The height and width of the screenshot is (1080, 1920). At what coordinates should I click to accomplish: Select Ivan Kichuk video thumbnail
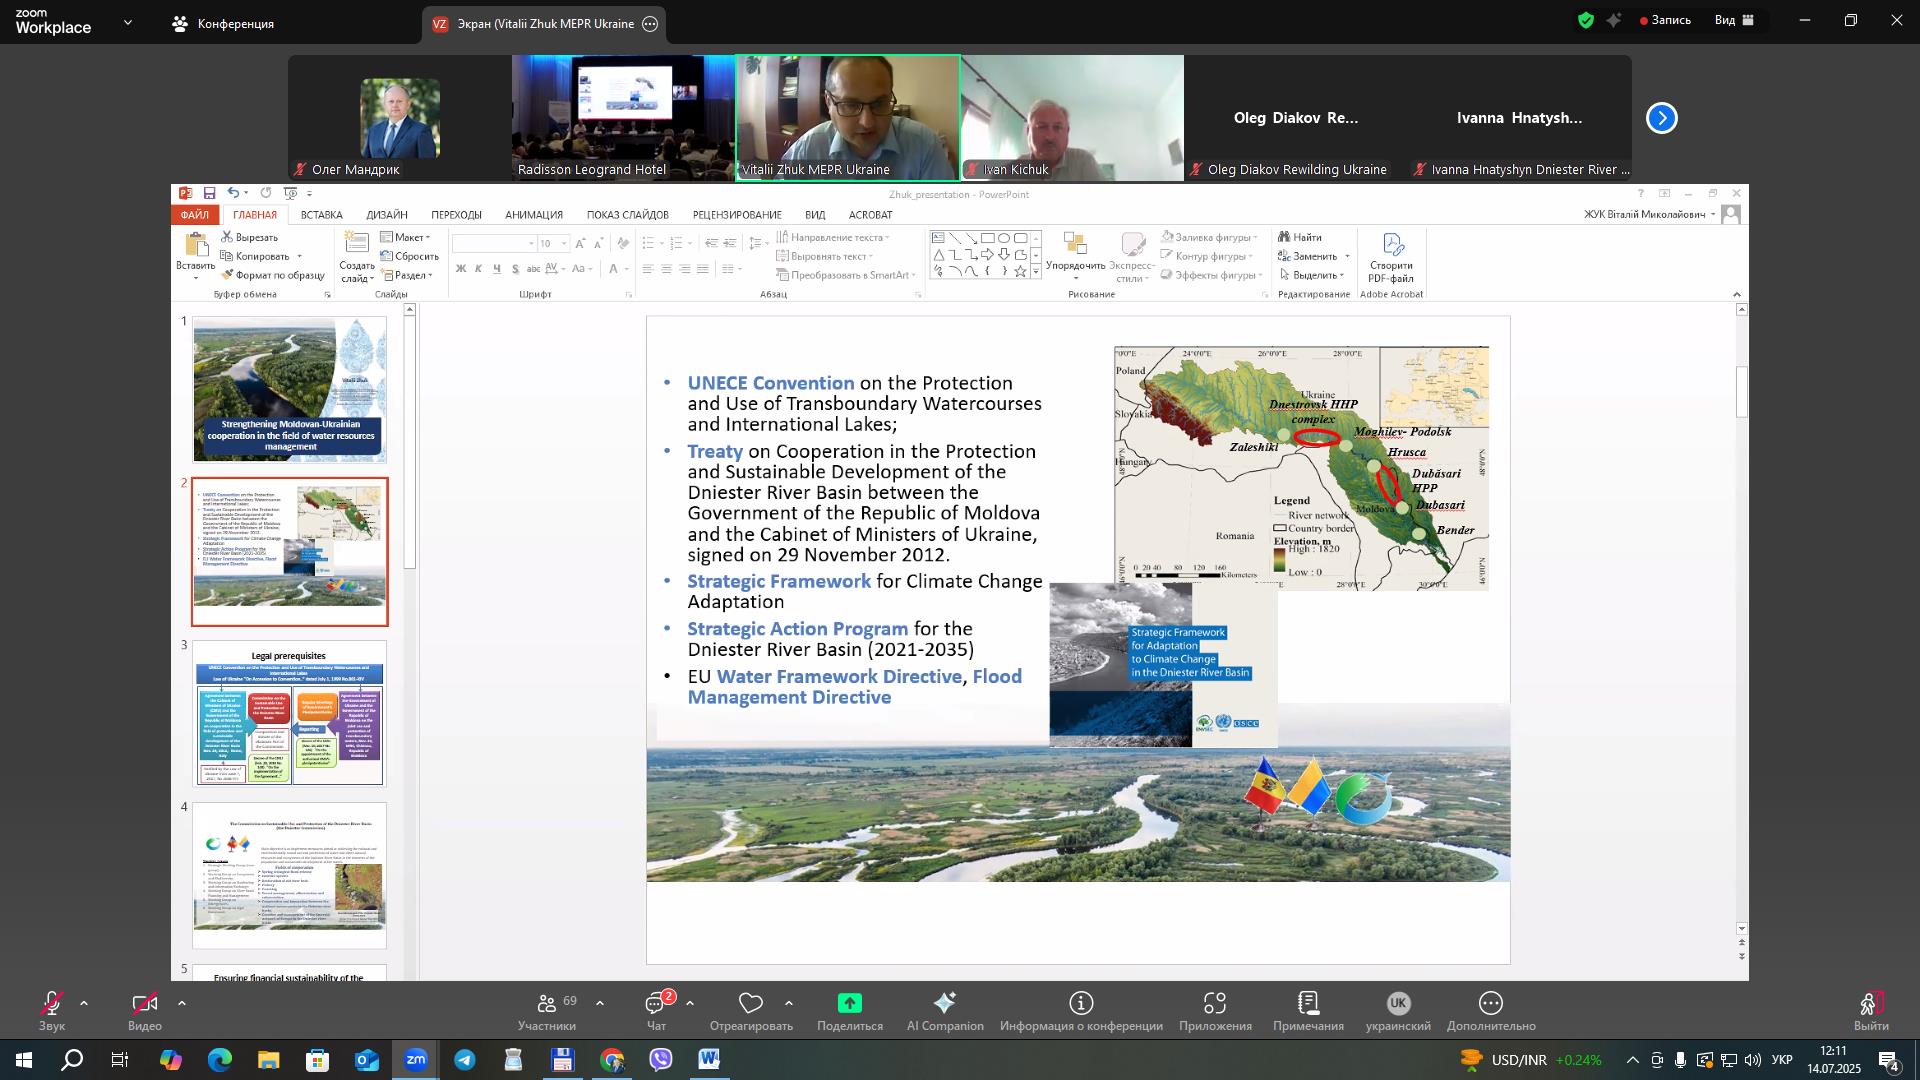click(1072, 118)
